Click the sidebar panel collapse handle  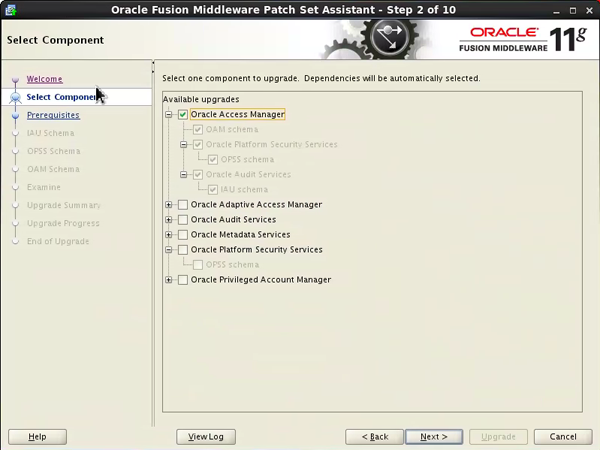(x=153, y=67)
